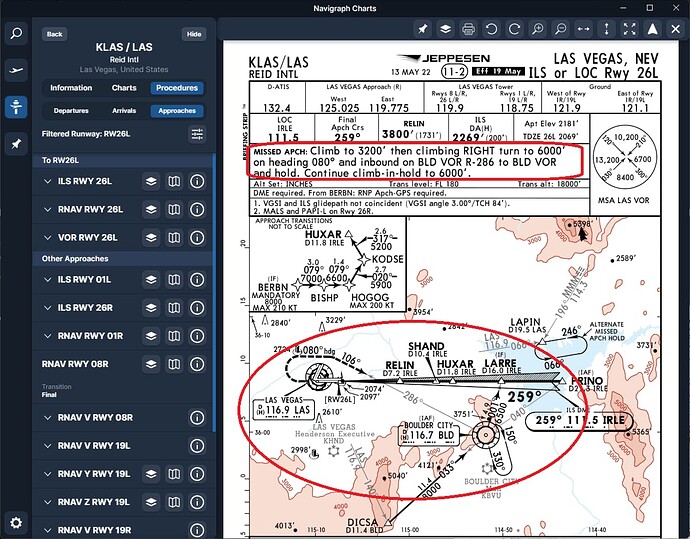Image resolution: width=690 pixels, height=539 pixels.
Task: Open settings gear in left sidebar
Action: click(16, 523)
